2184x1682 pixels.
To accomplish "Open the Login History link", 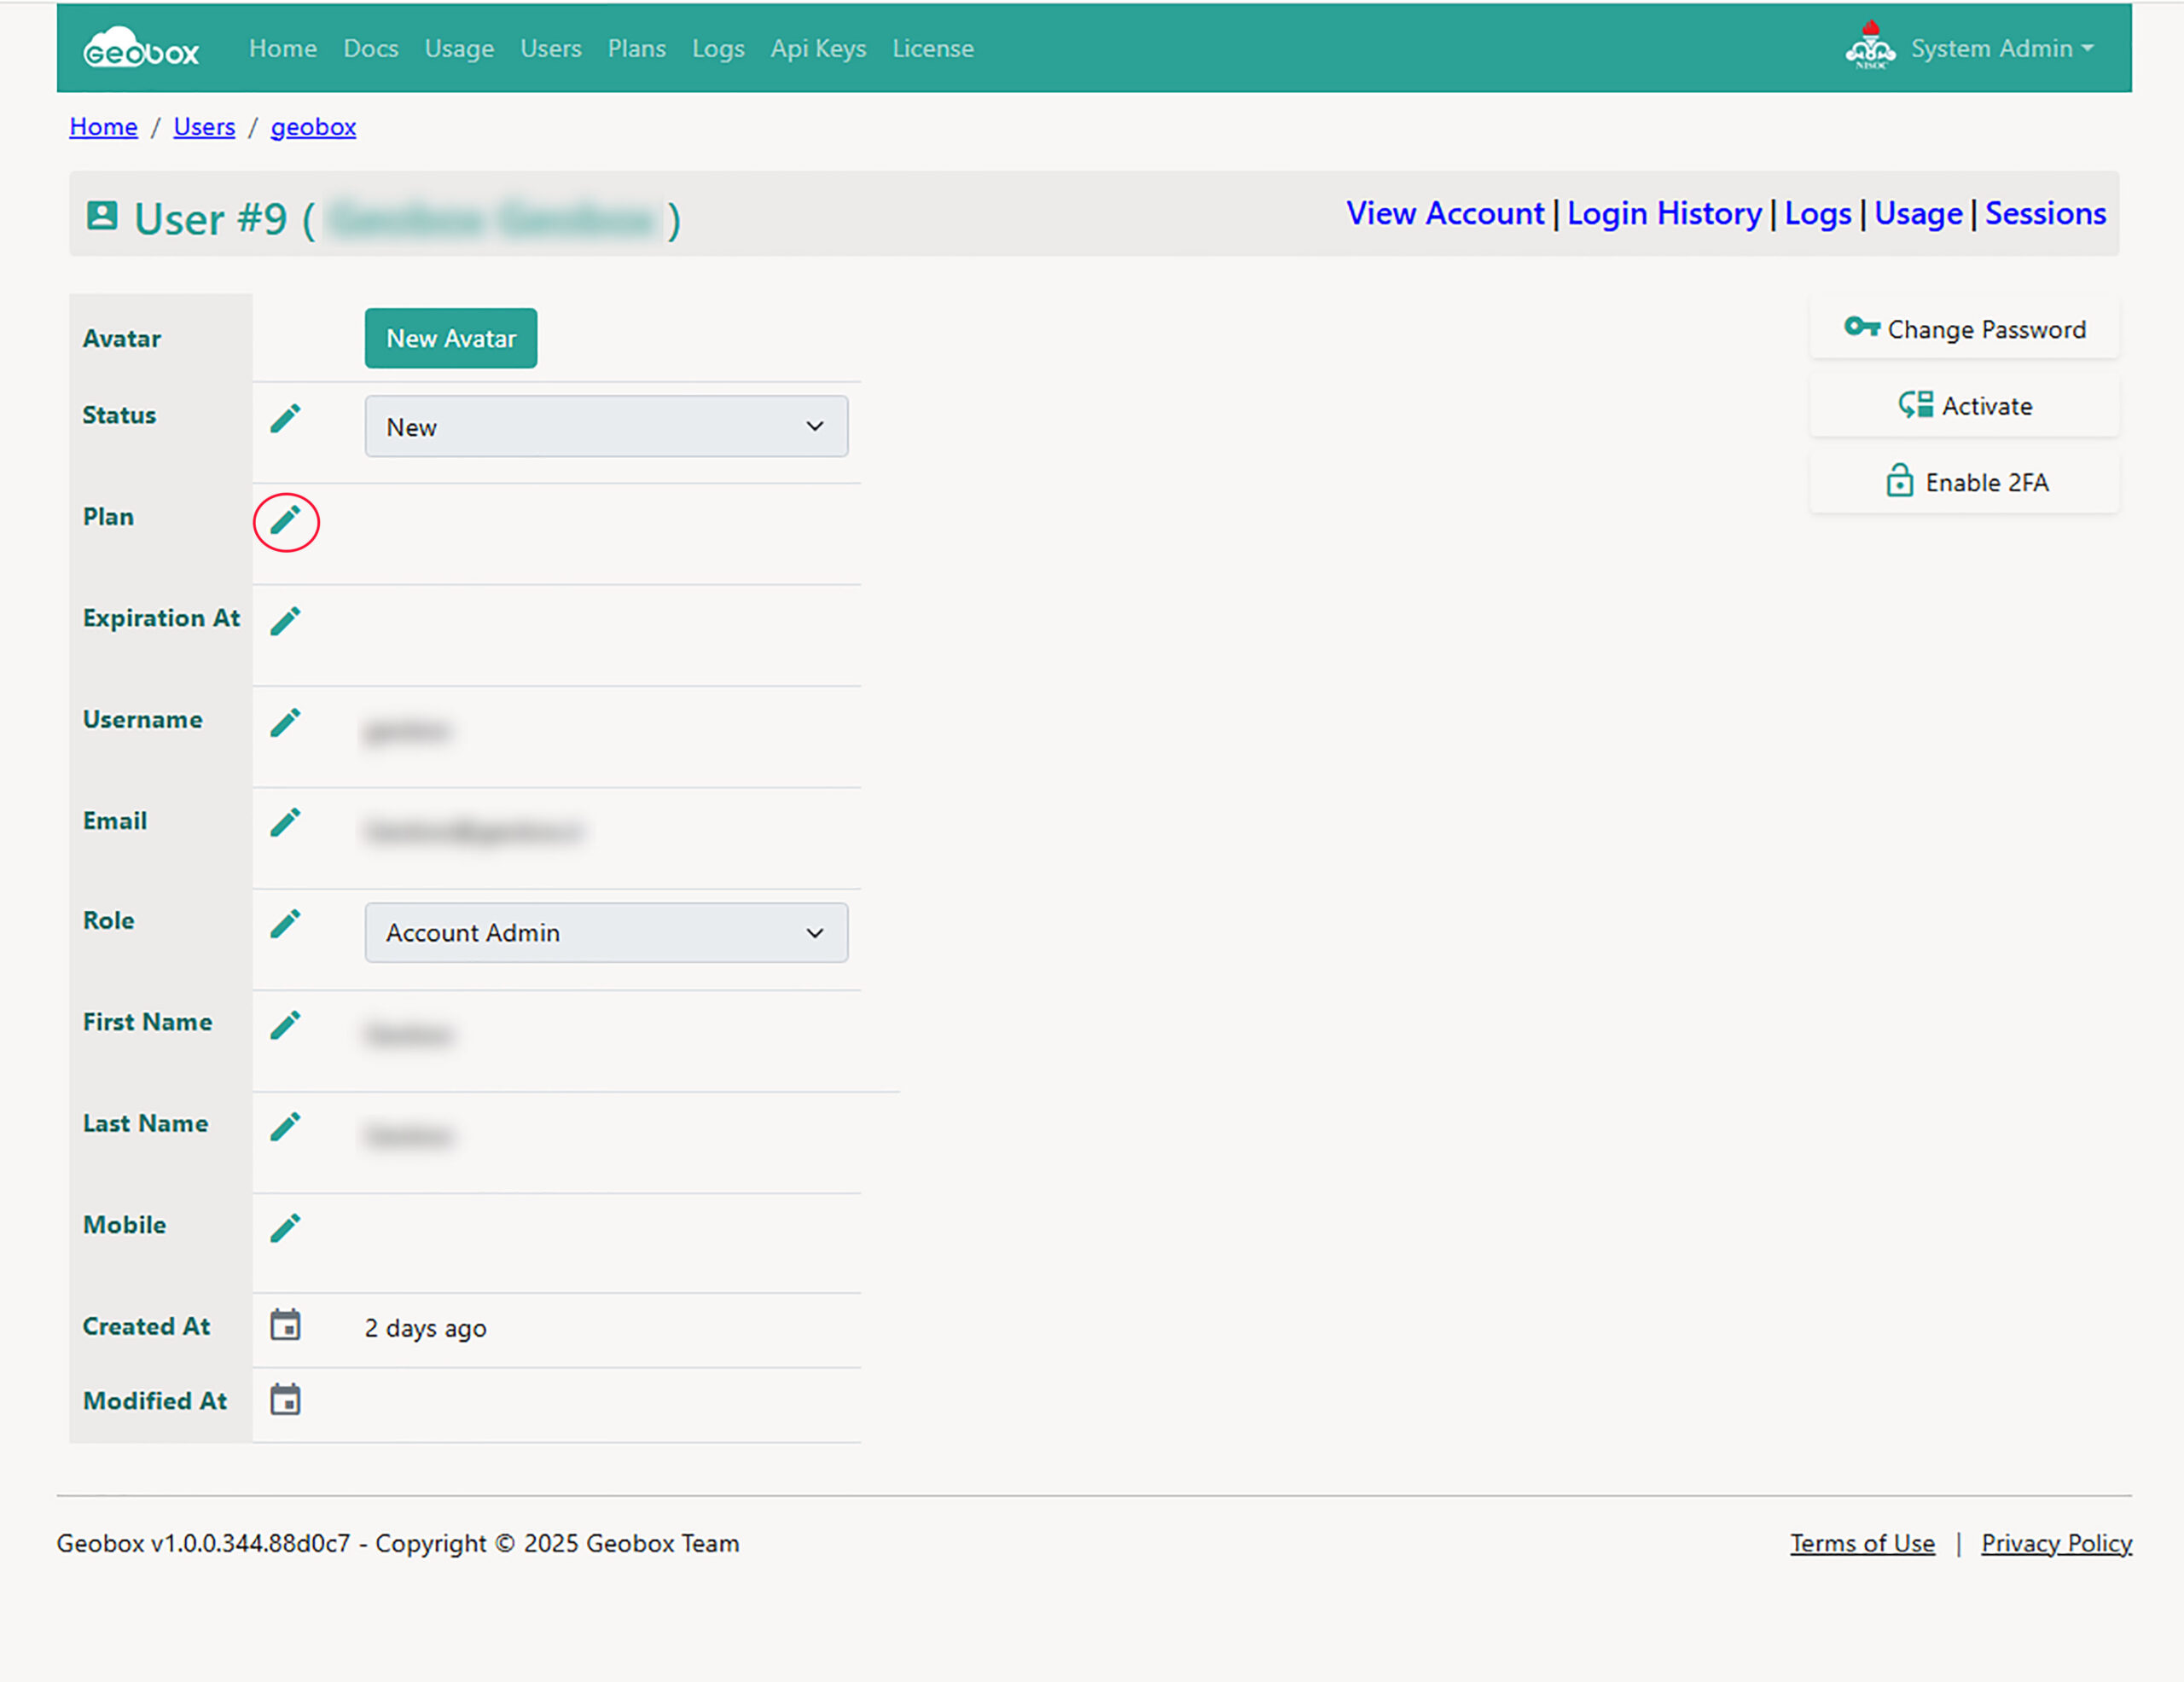I will (1663, 214).
